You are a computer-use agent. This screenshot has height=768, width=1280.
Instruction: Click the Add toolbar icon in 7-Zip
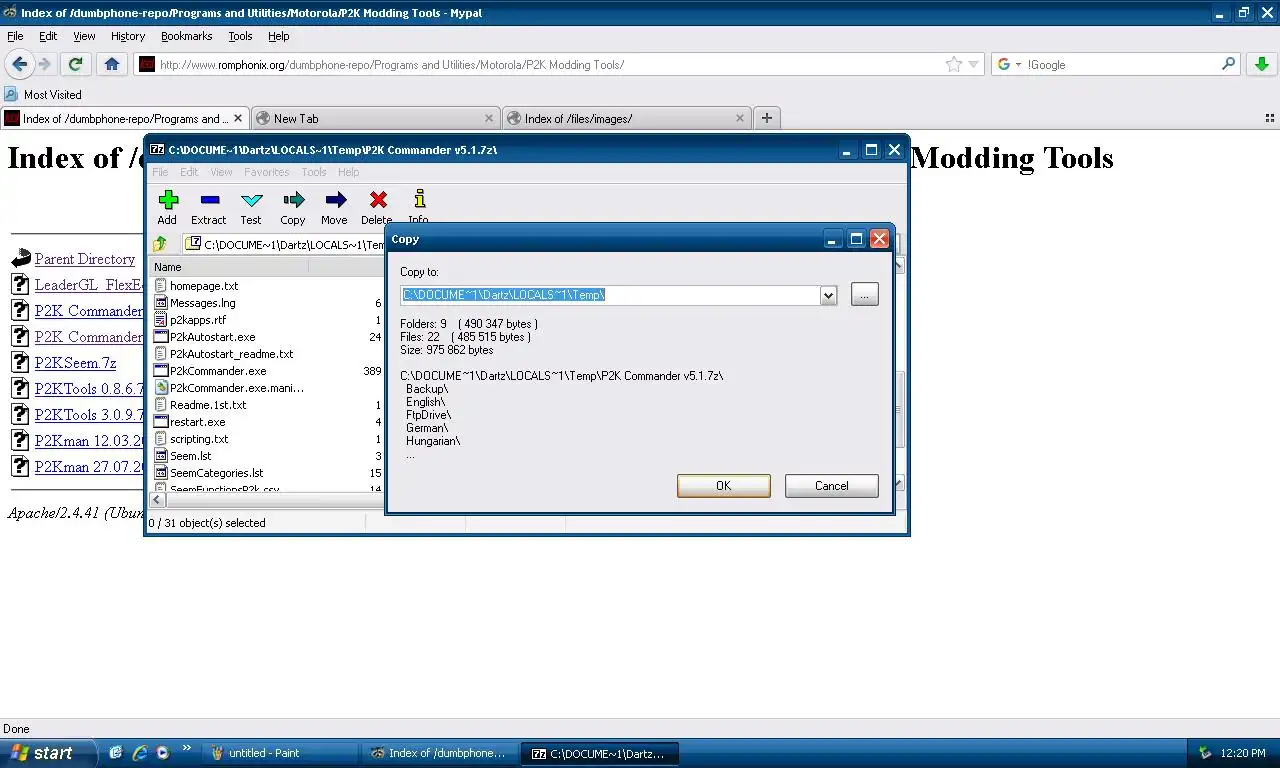[x=168, y=200]
